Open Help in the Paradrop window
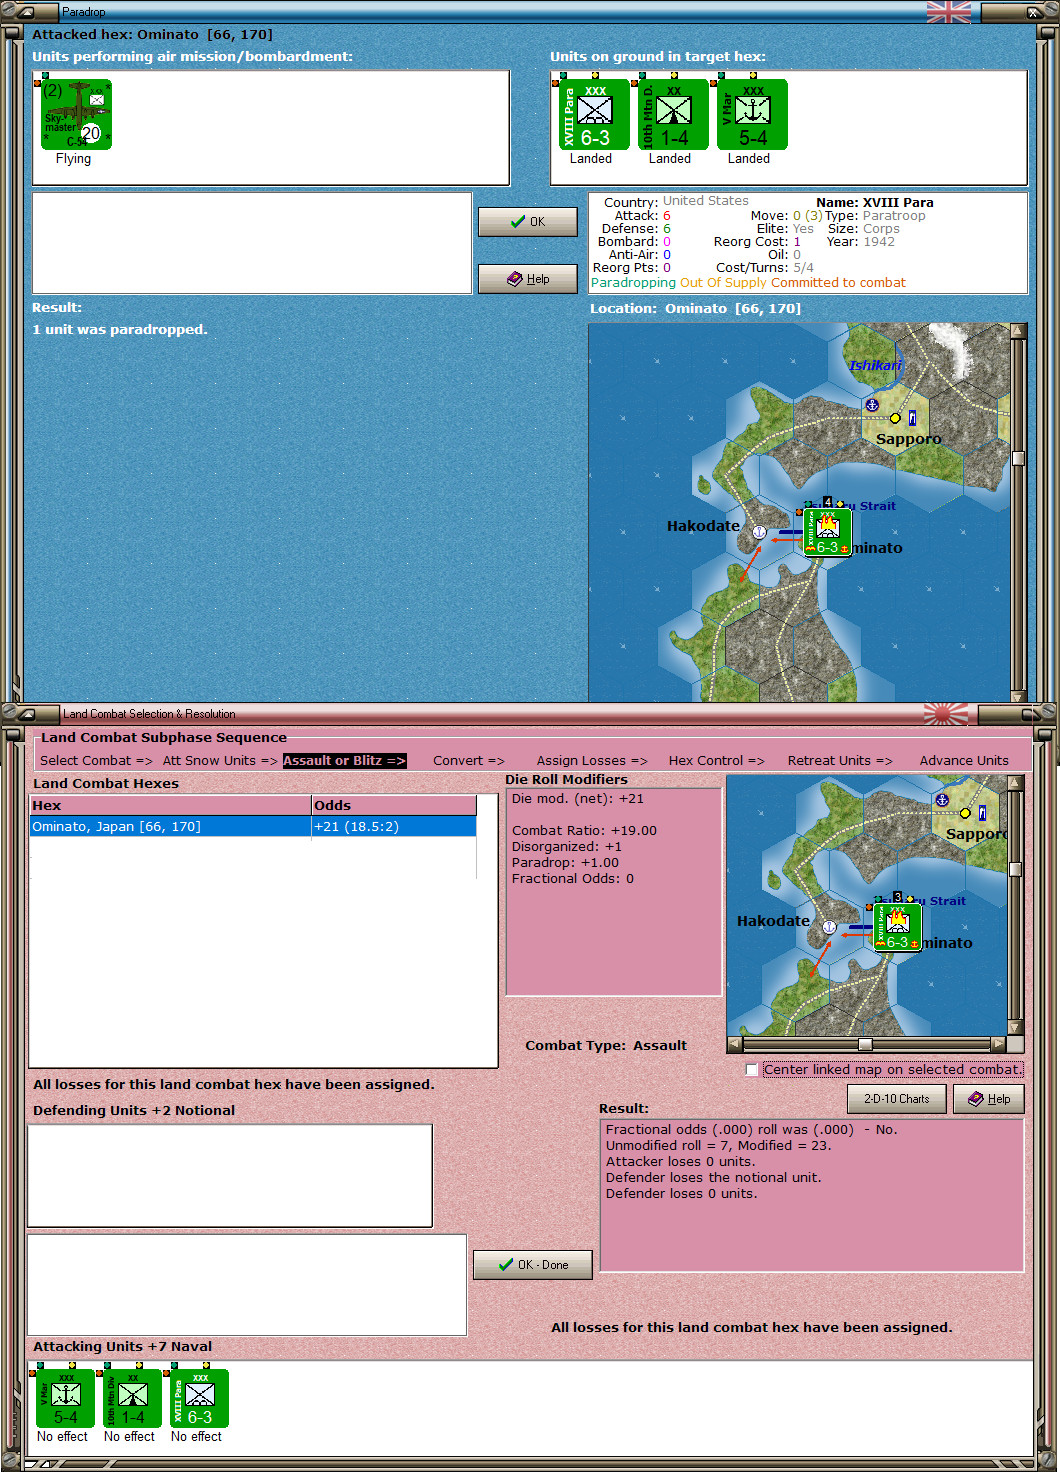The width and height of the screenshot is (1060, 1472). coord(528,279)
